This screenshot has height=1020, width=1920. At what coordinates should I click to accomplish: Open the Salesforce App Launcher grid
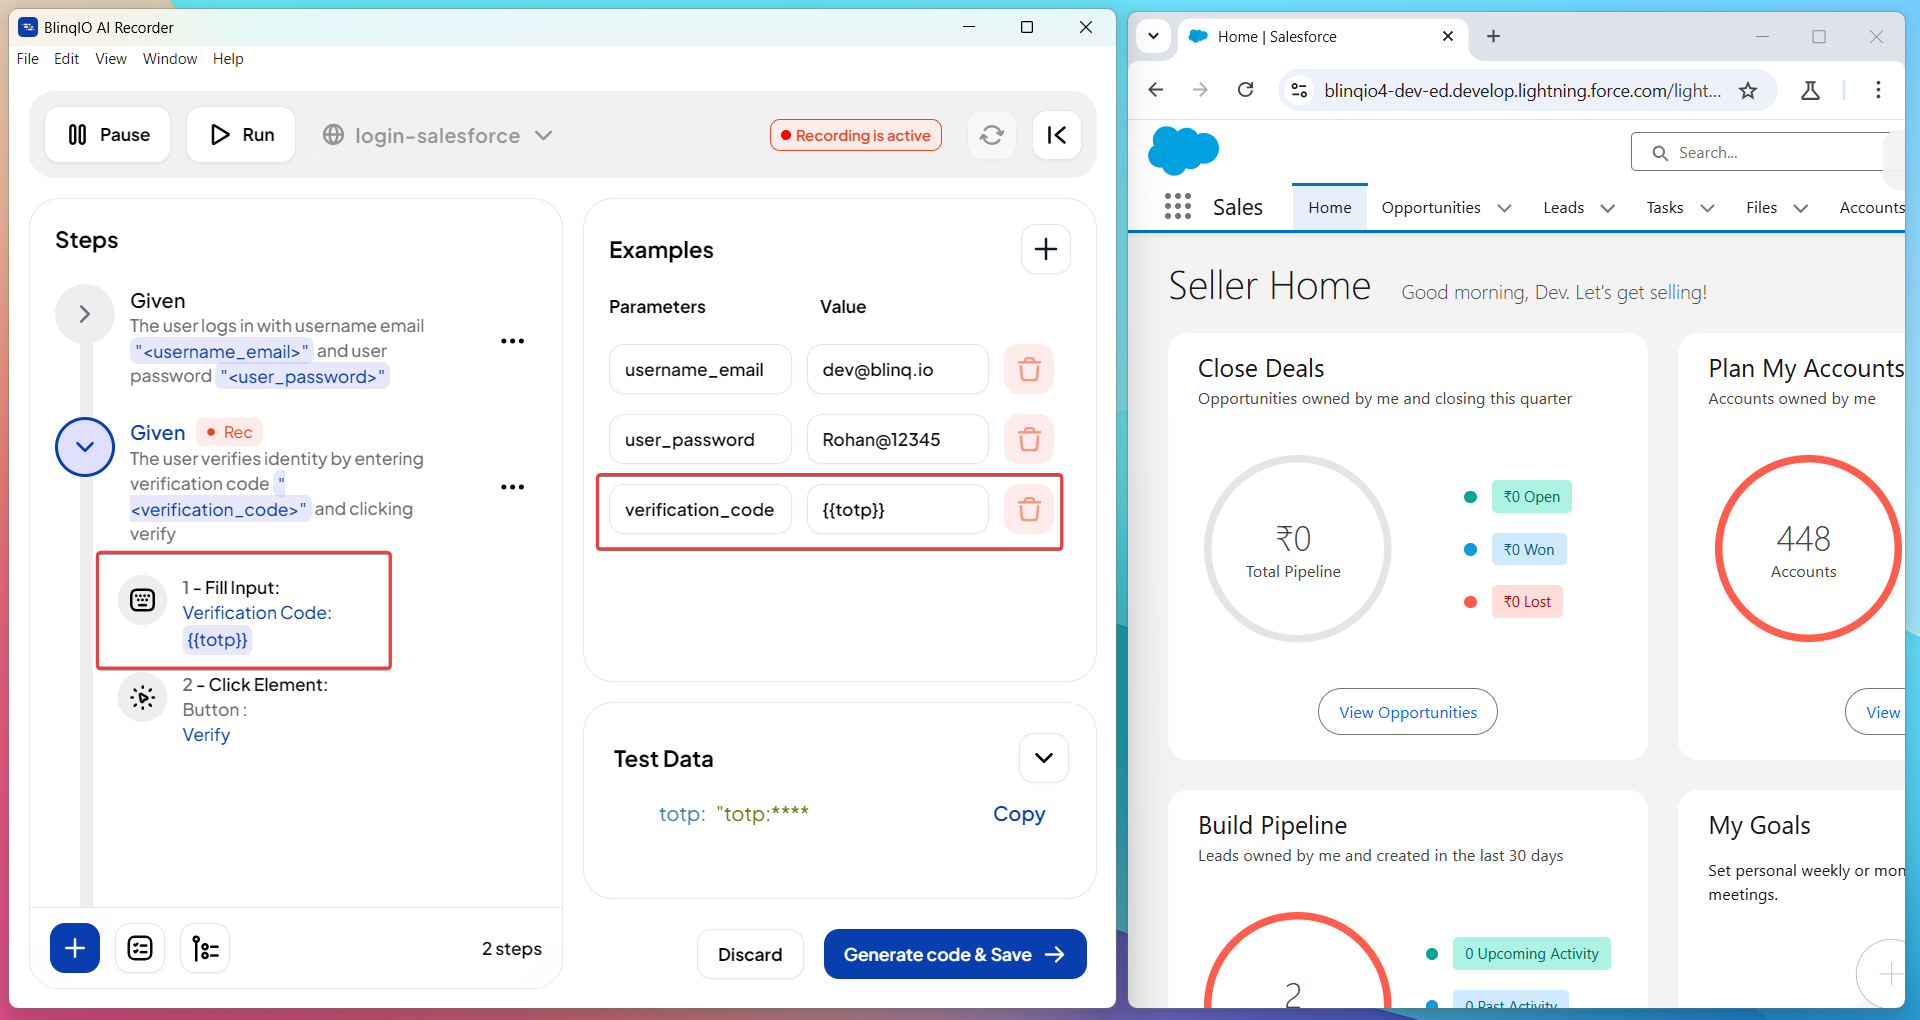[x=1178, y=207]
